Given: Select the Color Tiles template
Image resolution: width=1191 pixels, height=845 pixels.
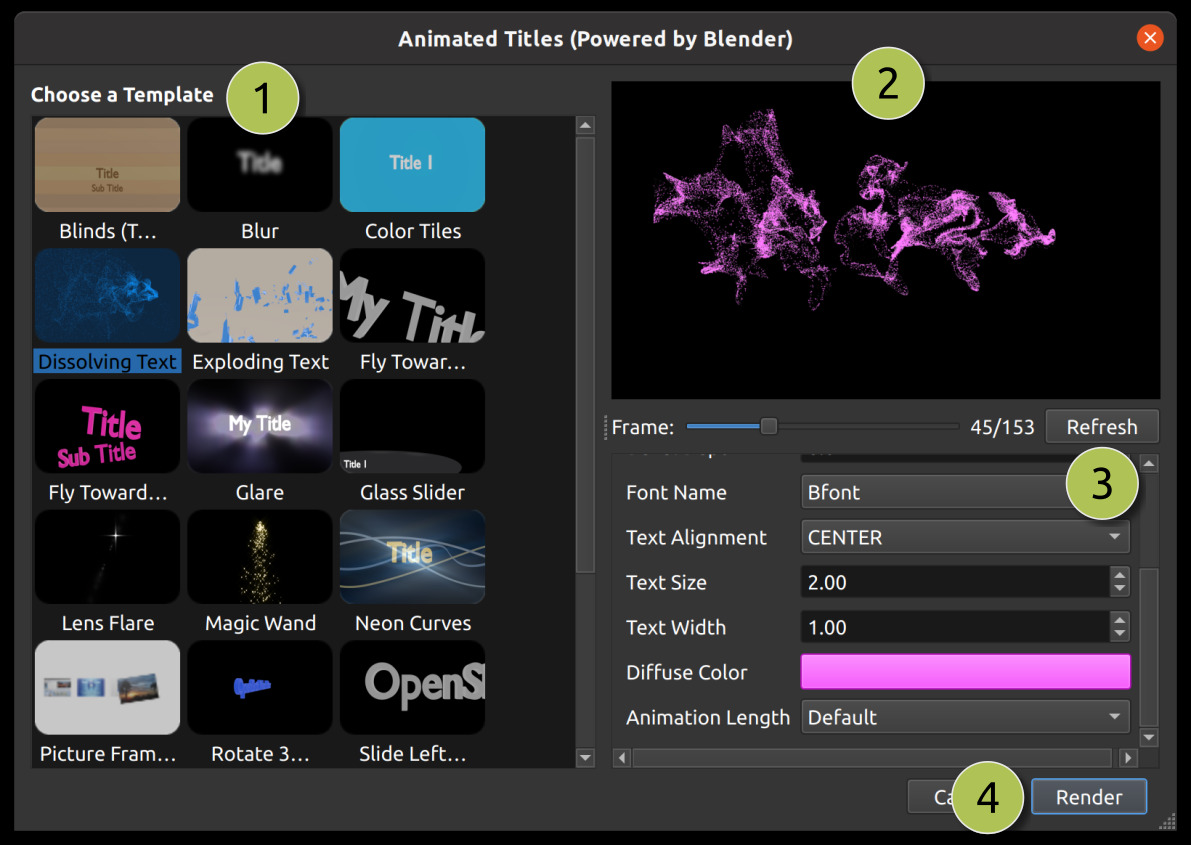Looking at the screenshot, I should 412,165.
